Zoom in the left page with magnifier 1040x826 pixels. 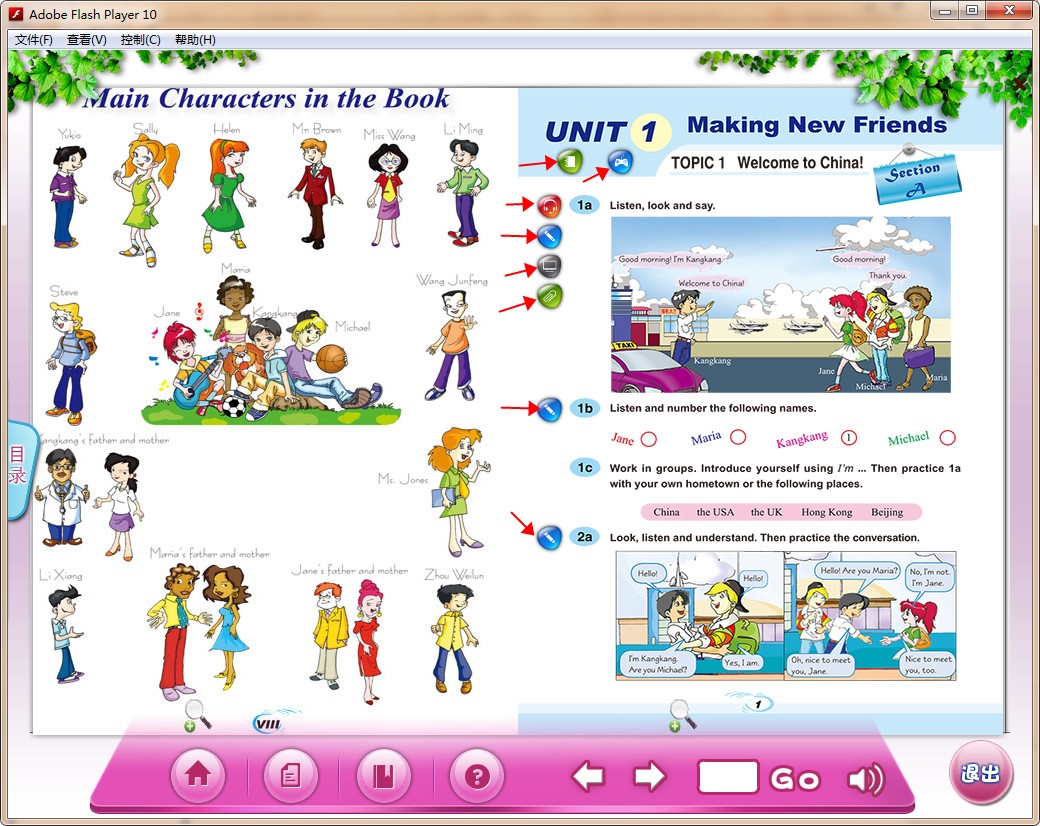tap(198, 715)
